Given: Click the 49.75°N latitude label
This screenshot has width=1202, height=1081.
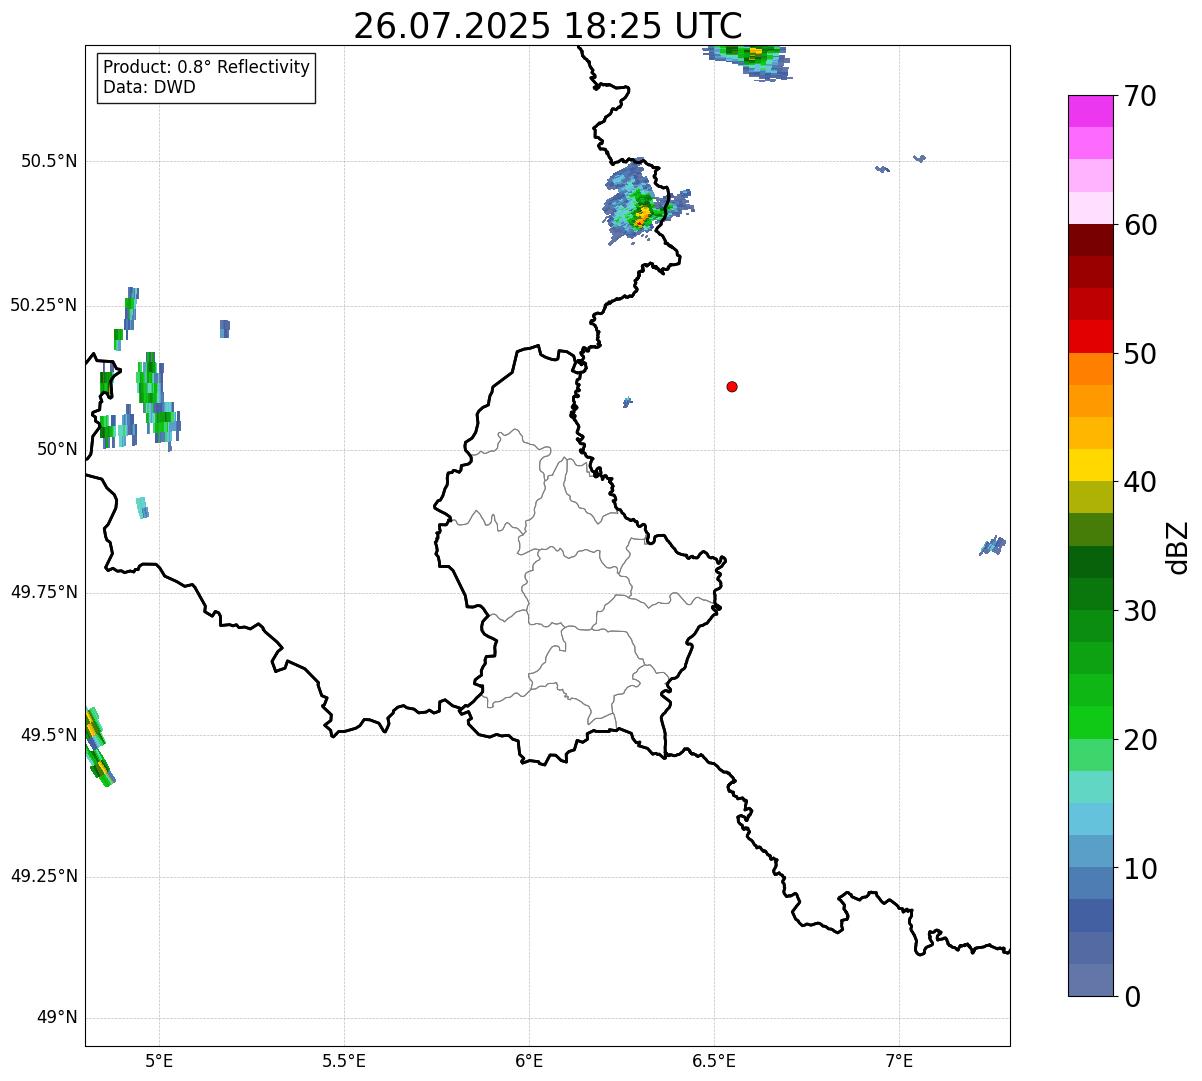Looking at the screenshot, I should click(44, 592).
